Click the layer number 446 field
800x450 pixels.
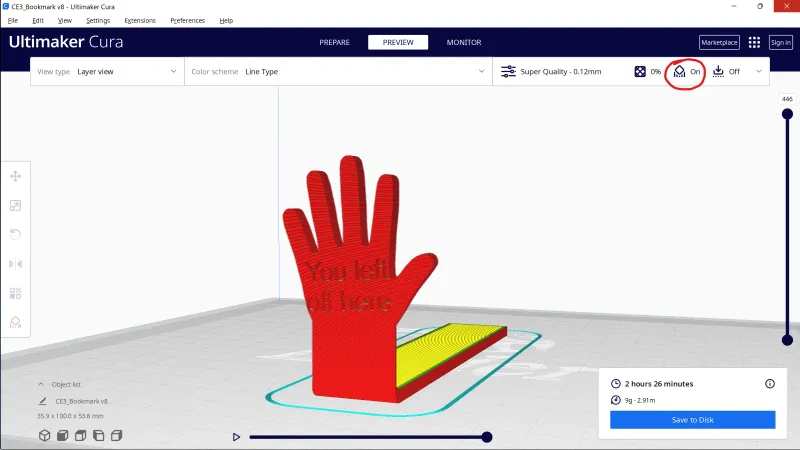787,99
